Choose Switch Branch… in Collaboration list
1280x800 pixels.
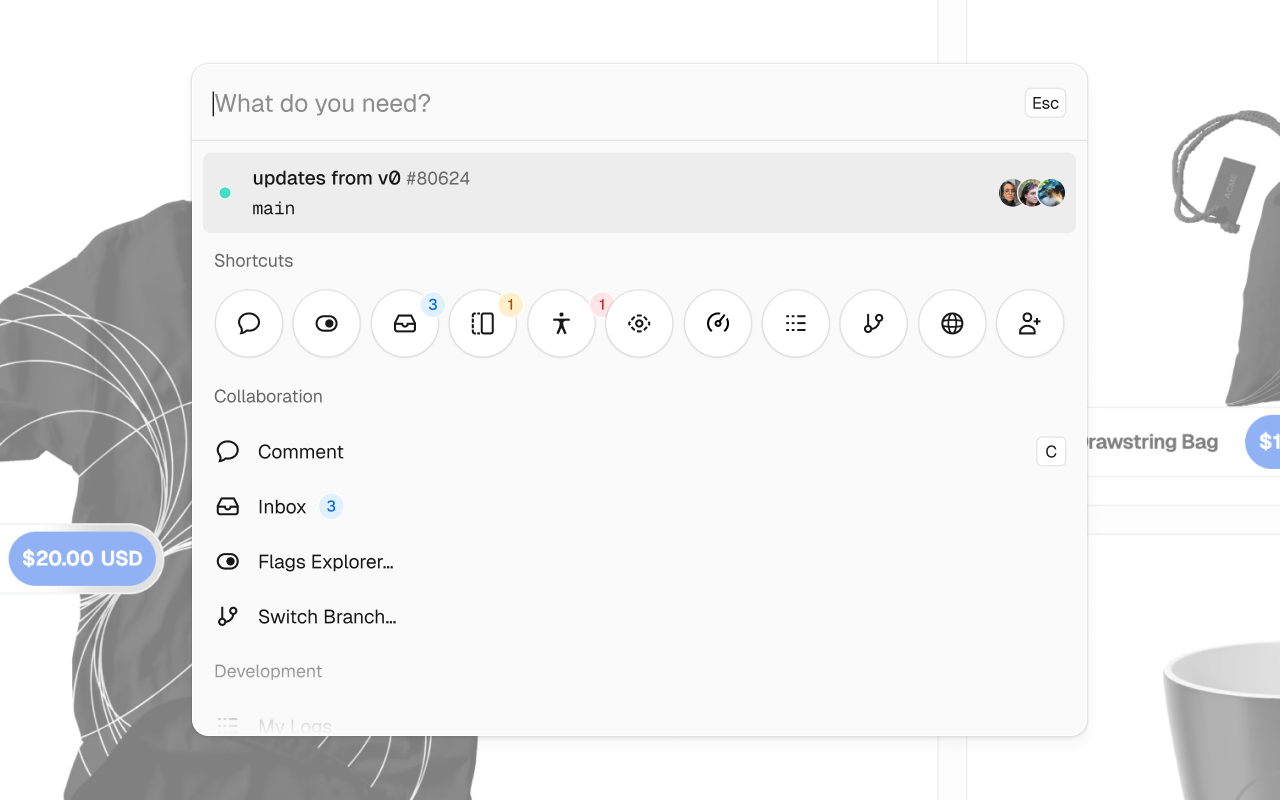coord(640,617)
